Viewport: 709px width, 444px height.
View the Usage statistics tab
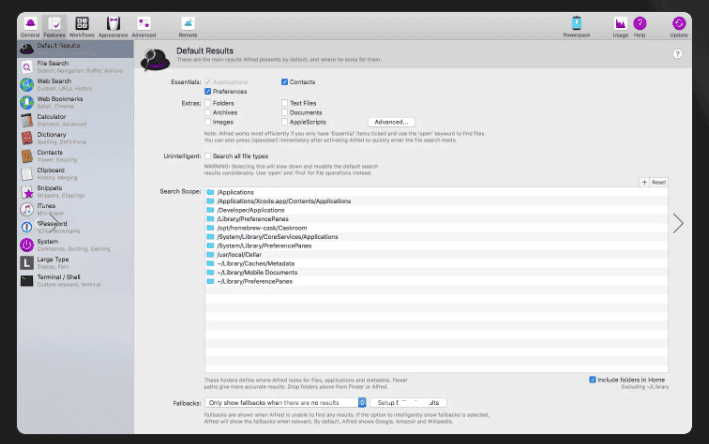(x=620, y=27)
